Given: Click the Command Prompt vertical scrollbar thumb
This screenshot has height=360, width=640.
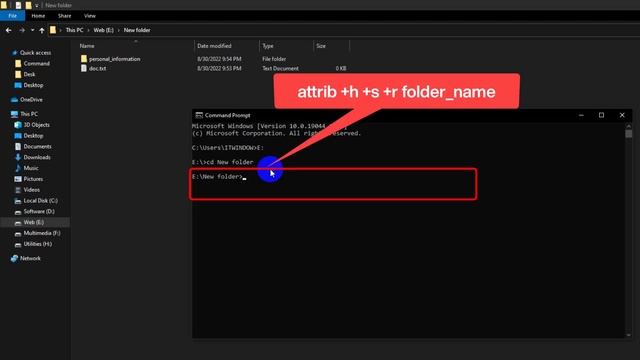Looking at the screenshot, I should pyautogui.click(x=629, y=133).
